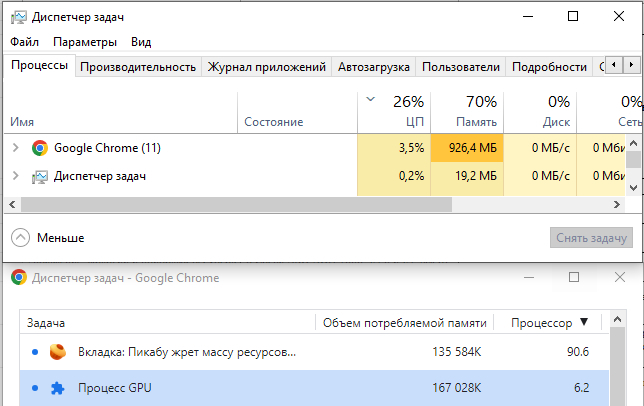Image resolution: width=644 pixels, height=406 pixels.
Task: Switch to the Производительность tab
Action: click(x=138, y=67)
